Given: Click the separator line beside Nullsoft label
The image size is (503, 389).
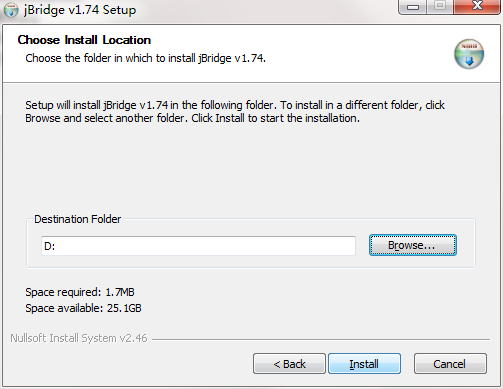Looking at the screenshot, I should 321,340.
